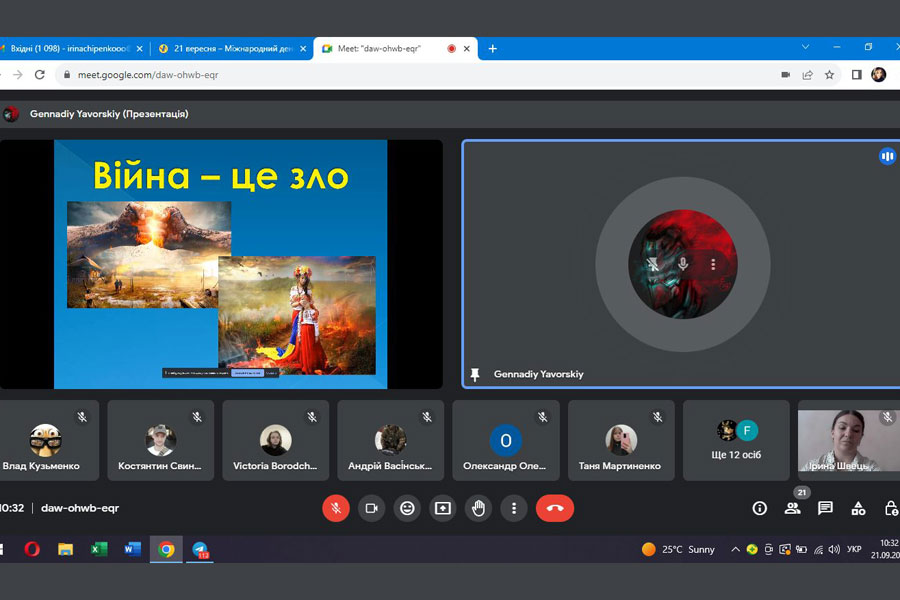
Task: Open the three-dot more options menu
Action: 514,508
